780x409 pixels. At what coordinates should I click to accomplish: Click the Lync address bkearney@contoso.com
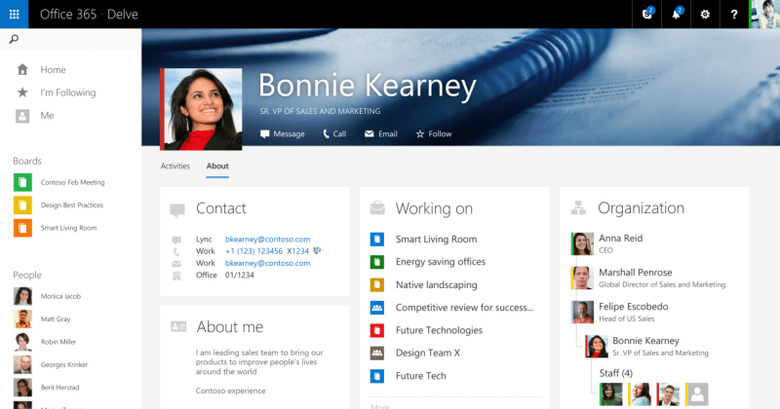[x=268, y=239]
